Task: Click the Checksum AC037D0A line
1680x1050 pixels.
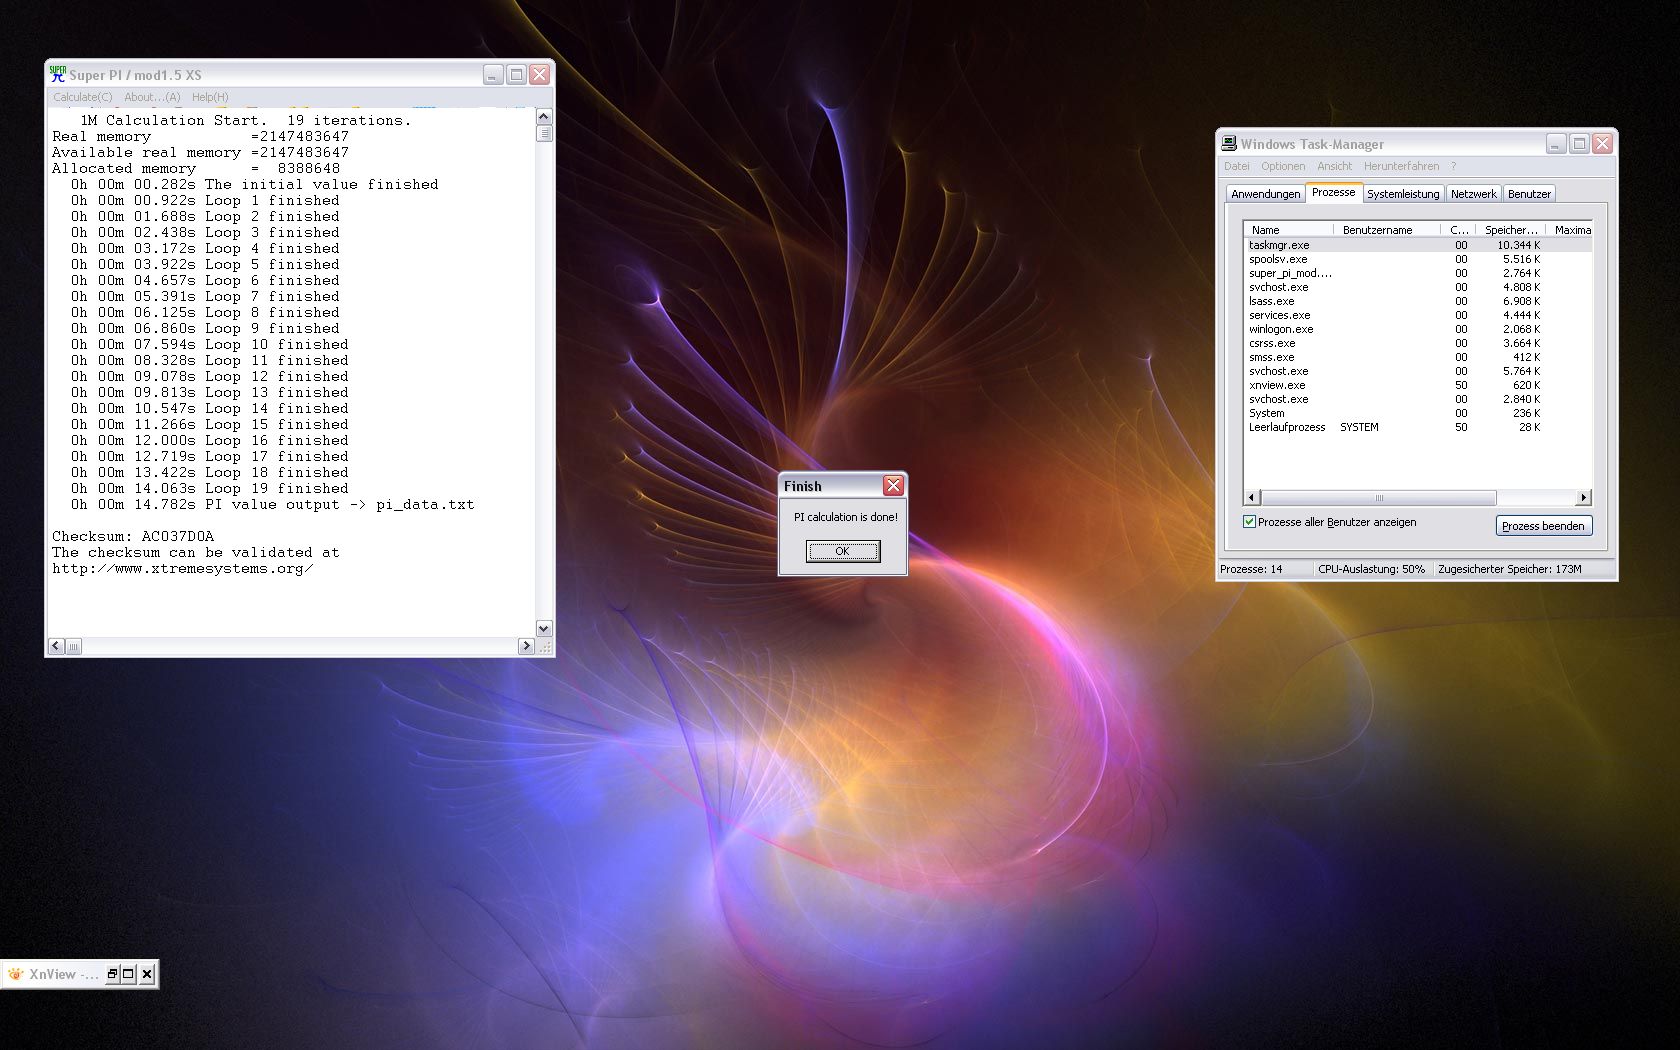Action: 133,537
